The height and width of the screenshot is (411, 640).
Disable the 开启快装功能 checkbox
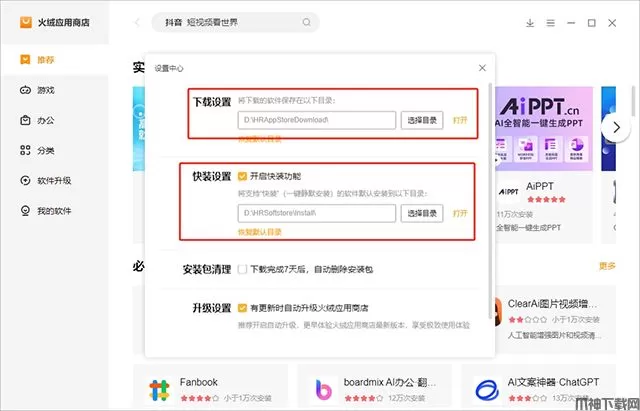[242, 175]
